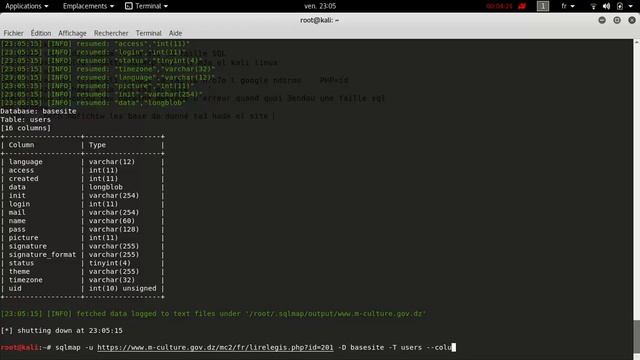Viewport: 640px width, 360px height.
Task: Click the 'Type' table header
Action: click(x=97, y=145)
